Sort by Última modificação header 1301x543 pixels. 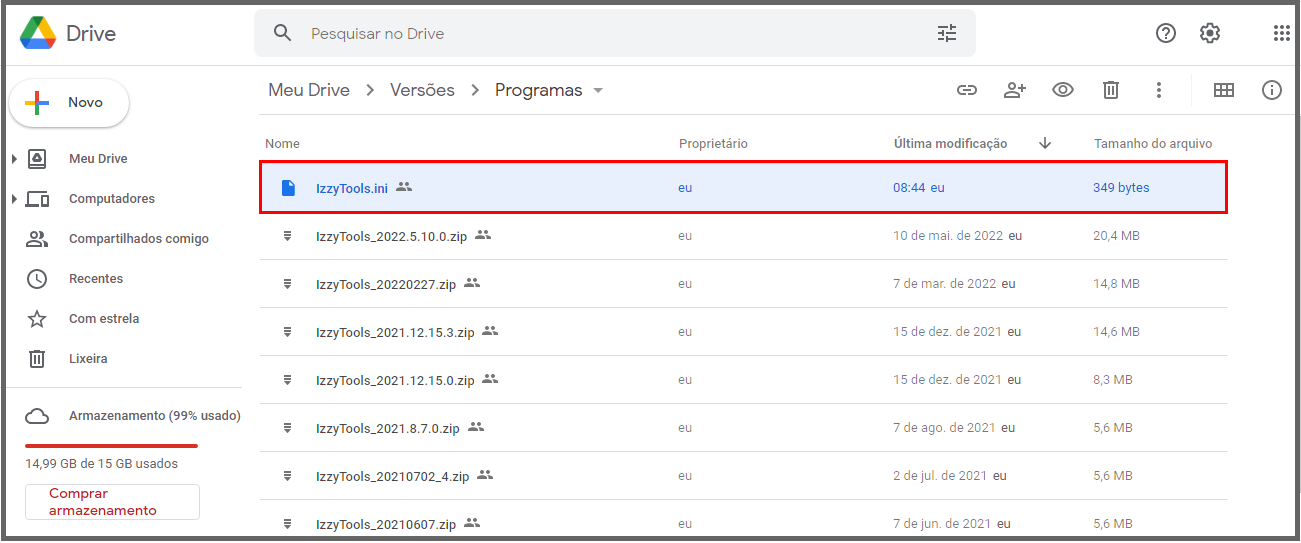(950, 144)
